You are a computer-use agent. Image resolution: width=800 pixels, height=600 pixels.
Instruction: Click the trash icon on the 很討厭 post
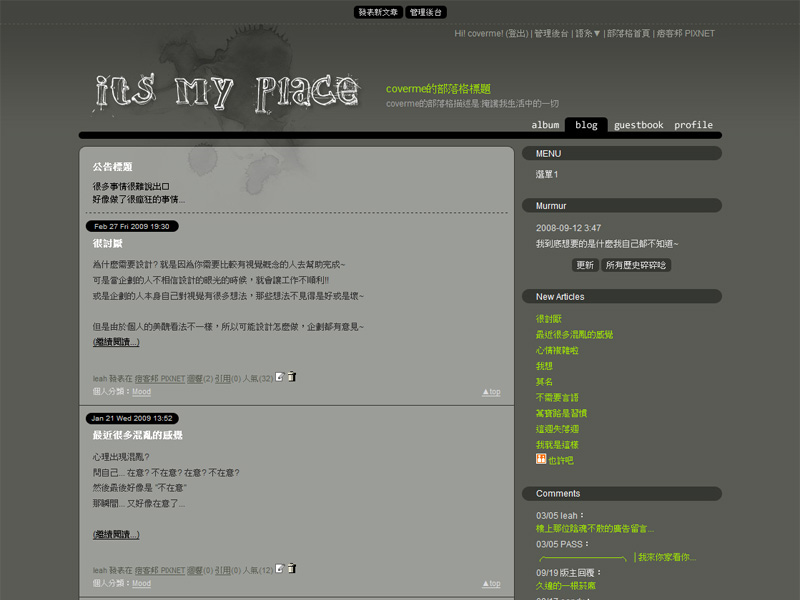pyautogui.click(x=292, y=377)
